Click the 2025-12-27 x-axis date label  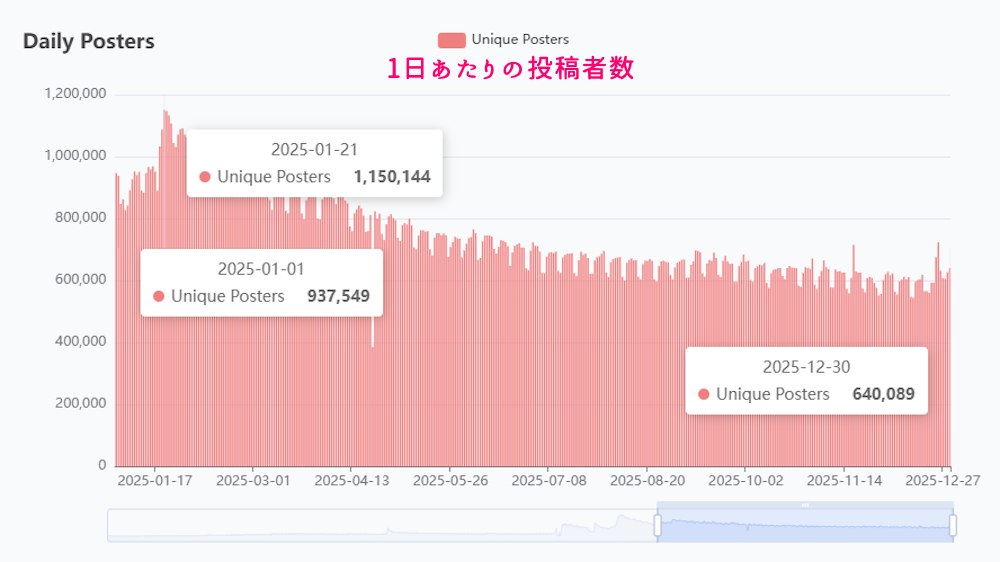tap(942, 480)
